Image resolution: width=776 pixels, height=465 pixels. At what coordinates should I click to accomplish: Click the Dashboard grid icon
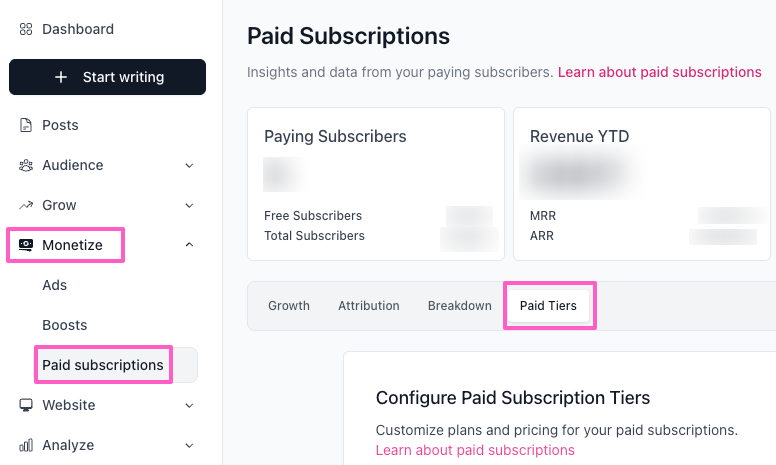click(x=26, y=29)
